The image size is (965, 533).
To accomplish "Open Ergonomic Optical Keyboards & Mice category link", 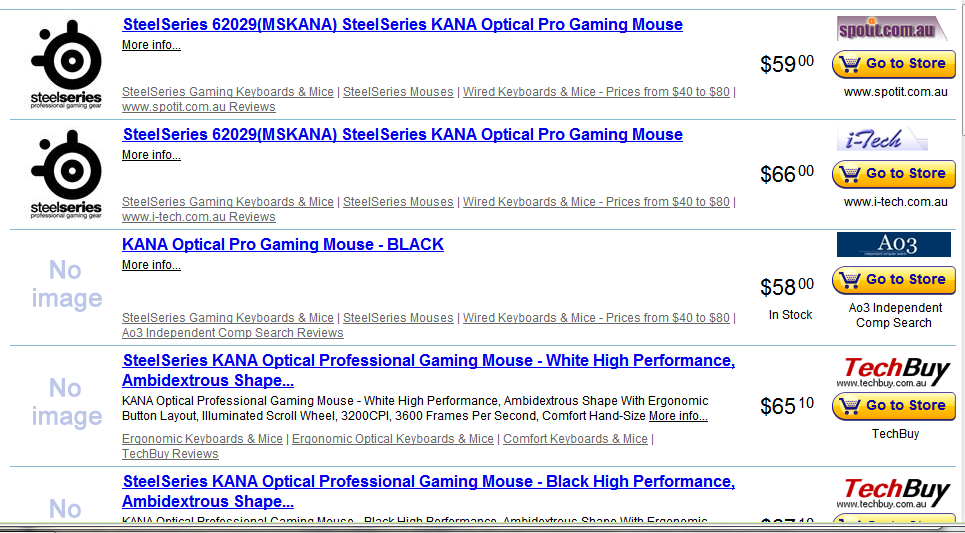I will pos(393,439).
